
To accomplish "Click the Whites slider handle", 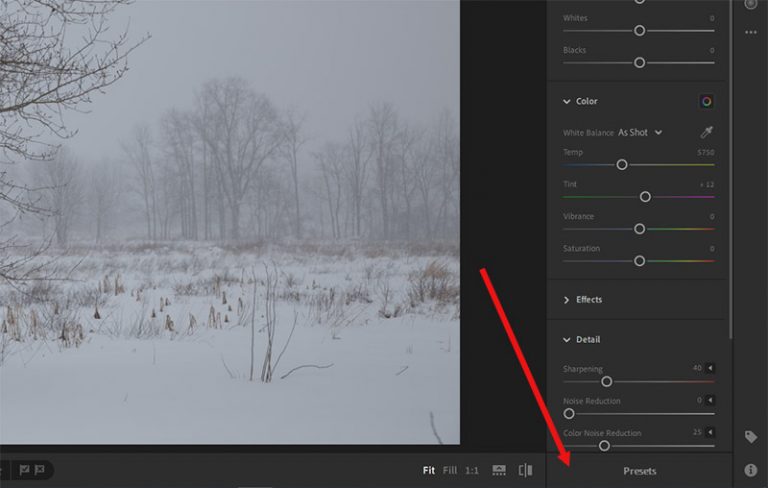I will [639, 30].
